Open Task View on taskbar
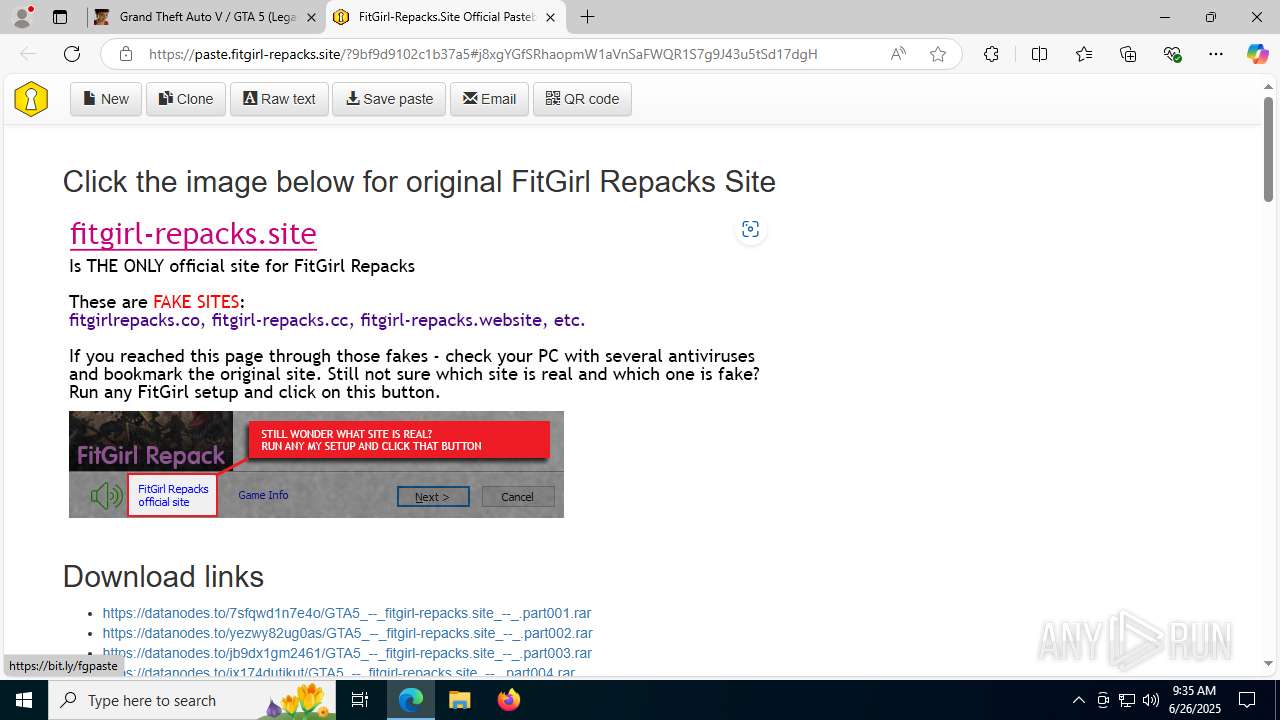The height and width of the screenshot is (720, 1280). click(360, 700)
